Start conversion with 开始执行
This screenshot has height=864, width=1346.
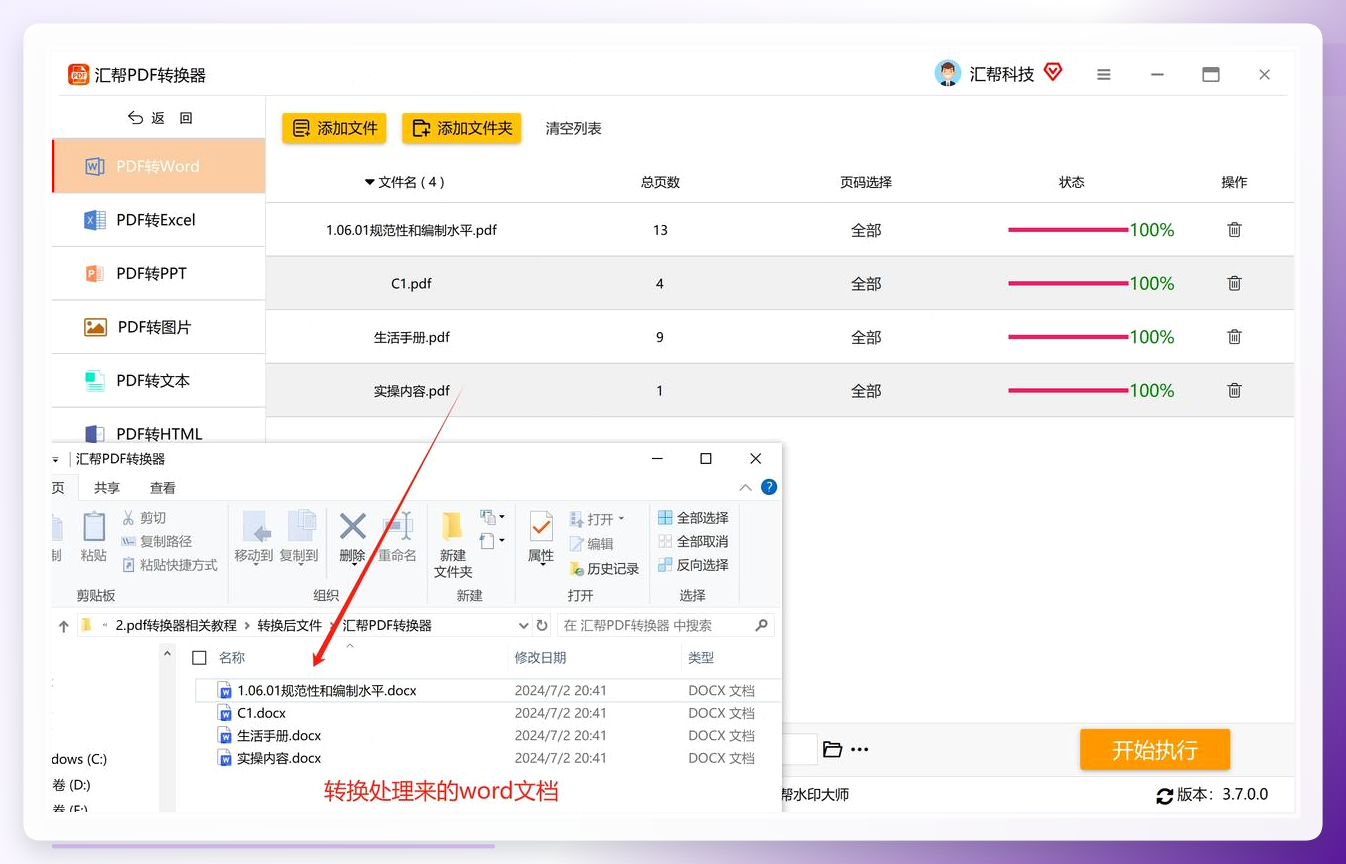(1155, 750)
